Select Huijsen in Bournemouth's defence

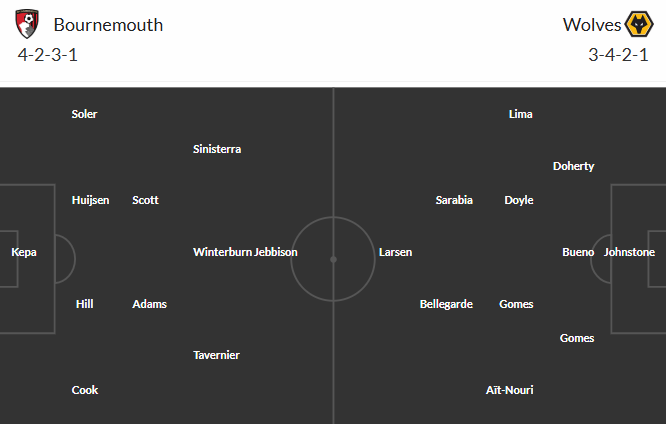click(x=90, y=200)
